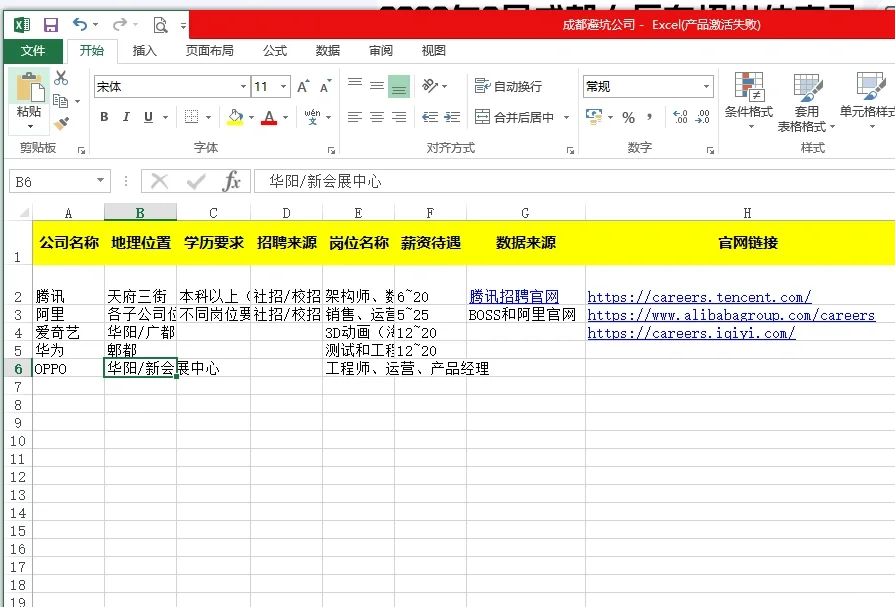895x607 pixels.
Task: Open the careers.iqiyi.com link
Action: click(x=691, y=333)
